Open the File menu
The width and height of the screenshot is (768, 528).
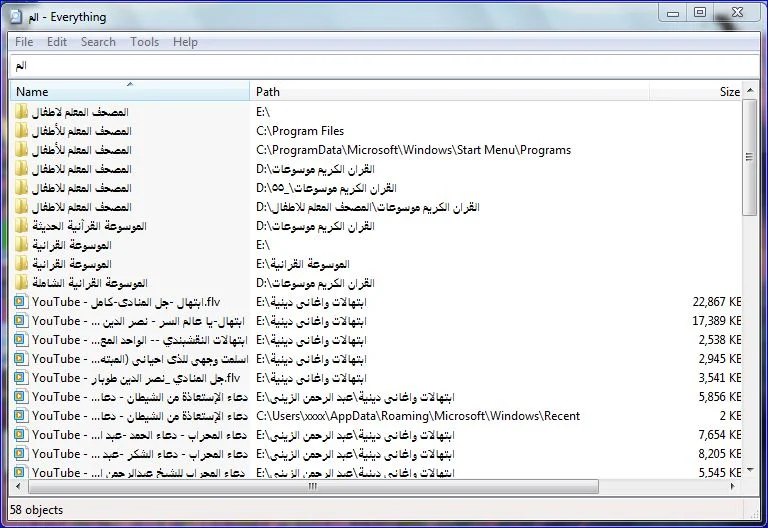coord(24,42)
